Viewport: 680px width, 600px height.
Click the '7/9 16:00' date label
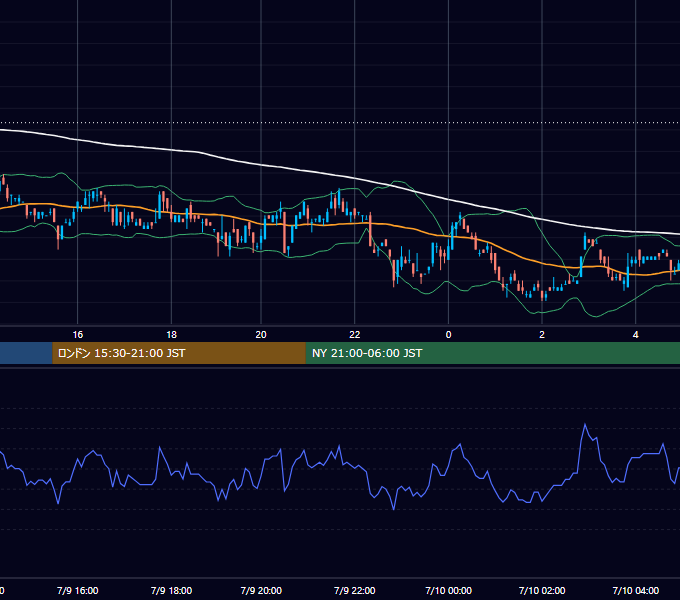[x=78, y=590]
